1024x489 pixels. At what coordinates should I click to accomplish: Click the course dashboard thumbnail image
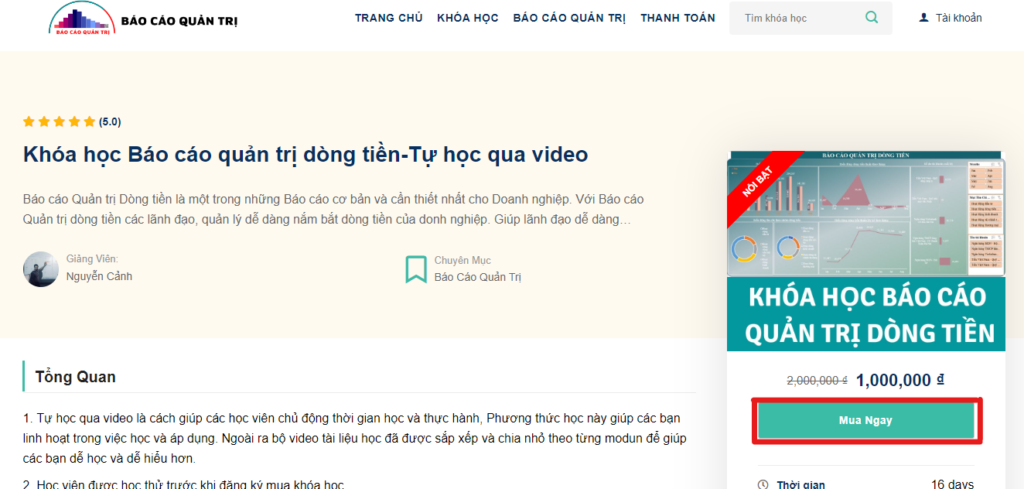tap(866, 213)
